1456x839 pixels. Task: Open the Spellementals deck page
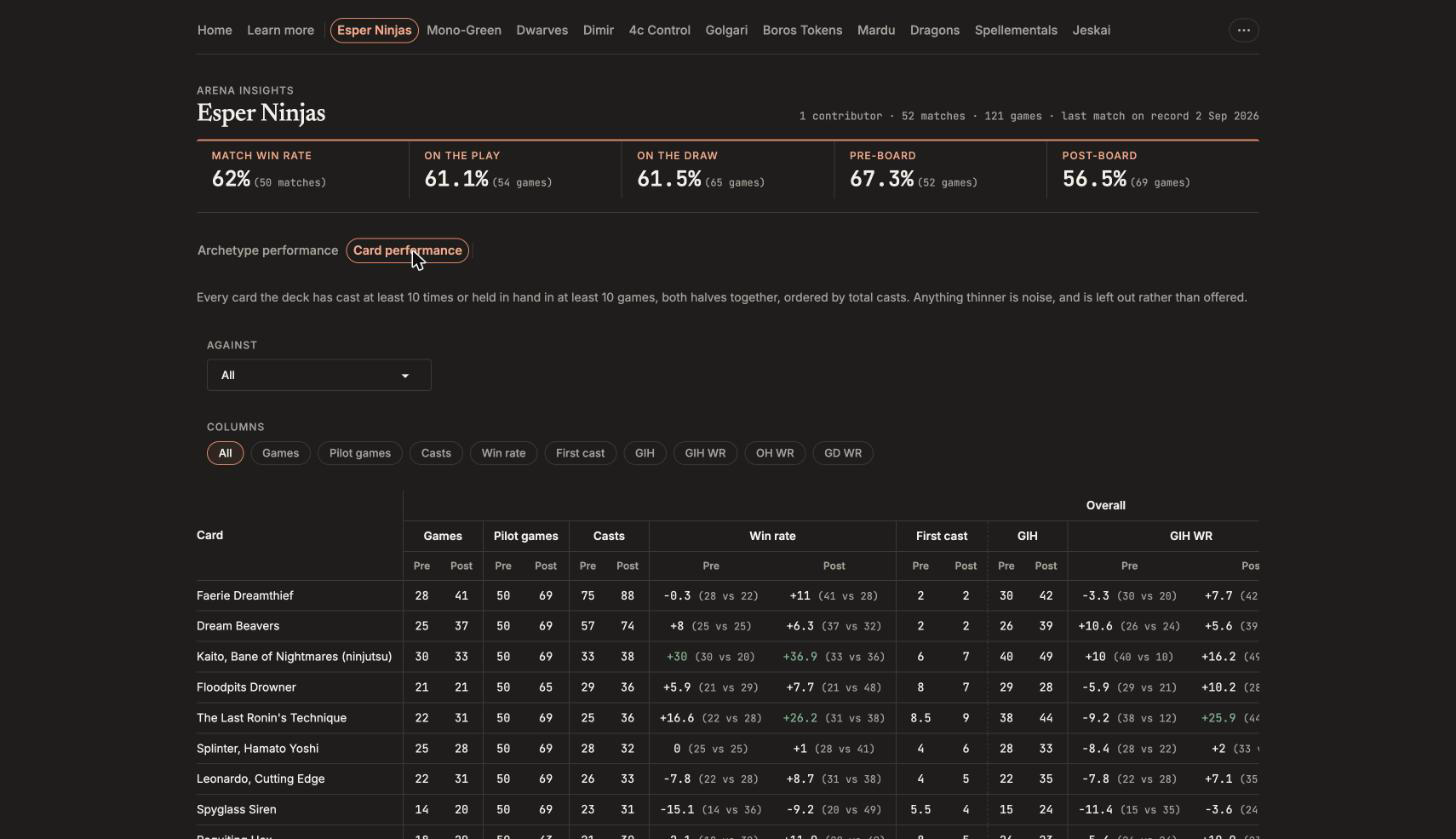pos(1016,30)
